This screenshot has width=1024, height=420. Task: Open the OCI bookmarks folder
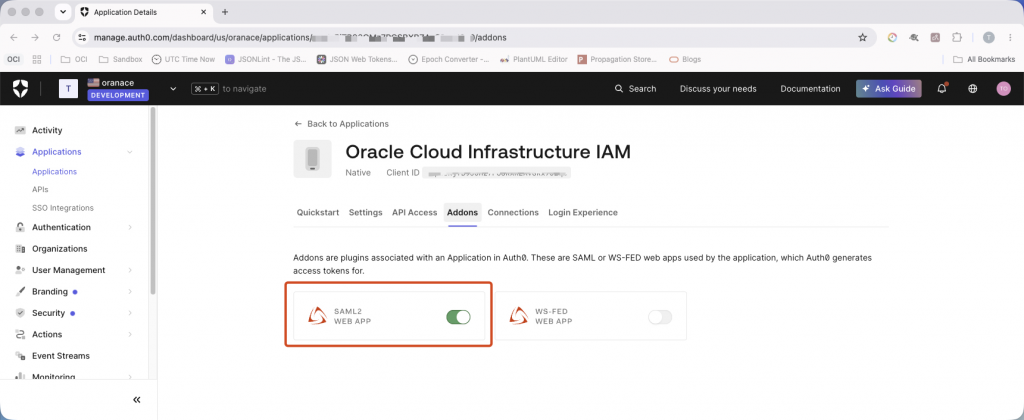[74, 59]
